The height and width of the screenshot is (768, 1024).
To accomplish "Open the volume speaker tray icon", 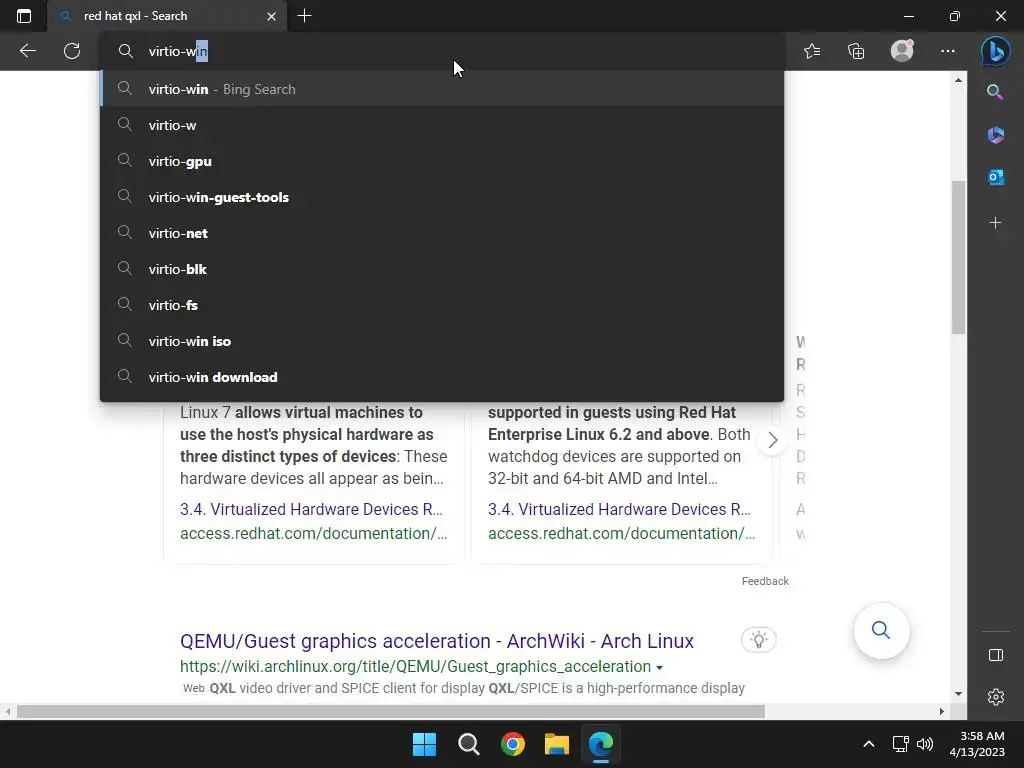I will (925, 744).
